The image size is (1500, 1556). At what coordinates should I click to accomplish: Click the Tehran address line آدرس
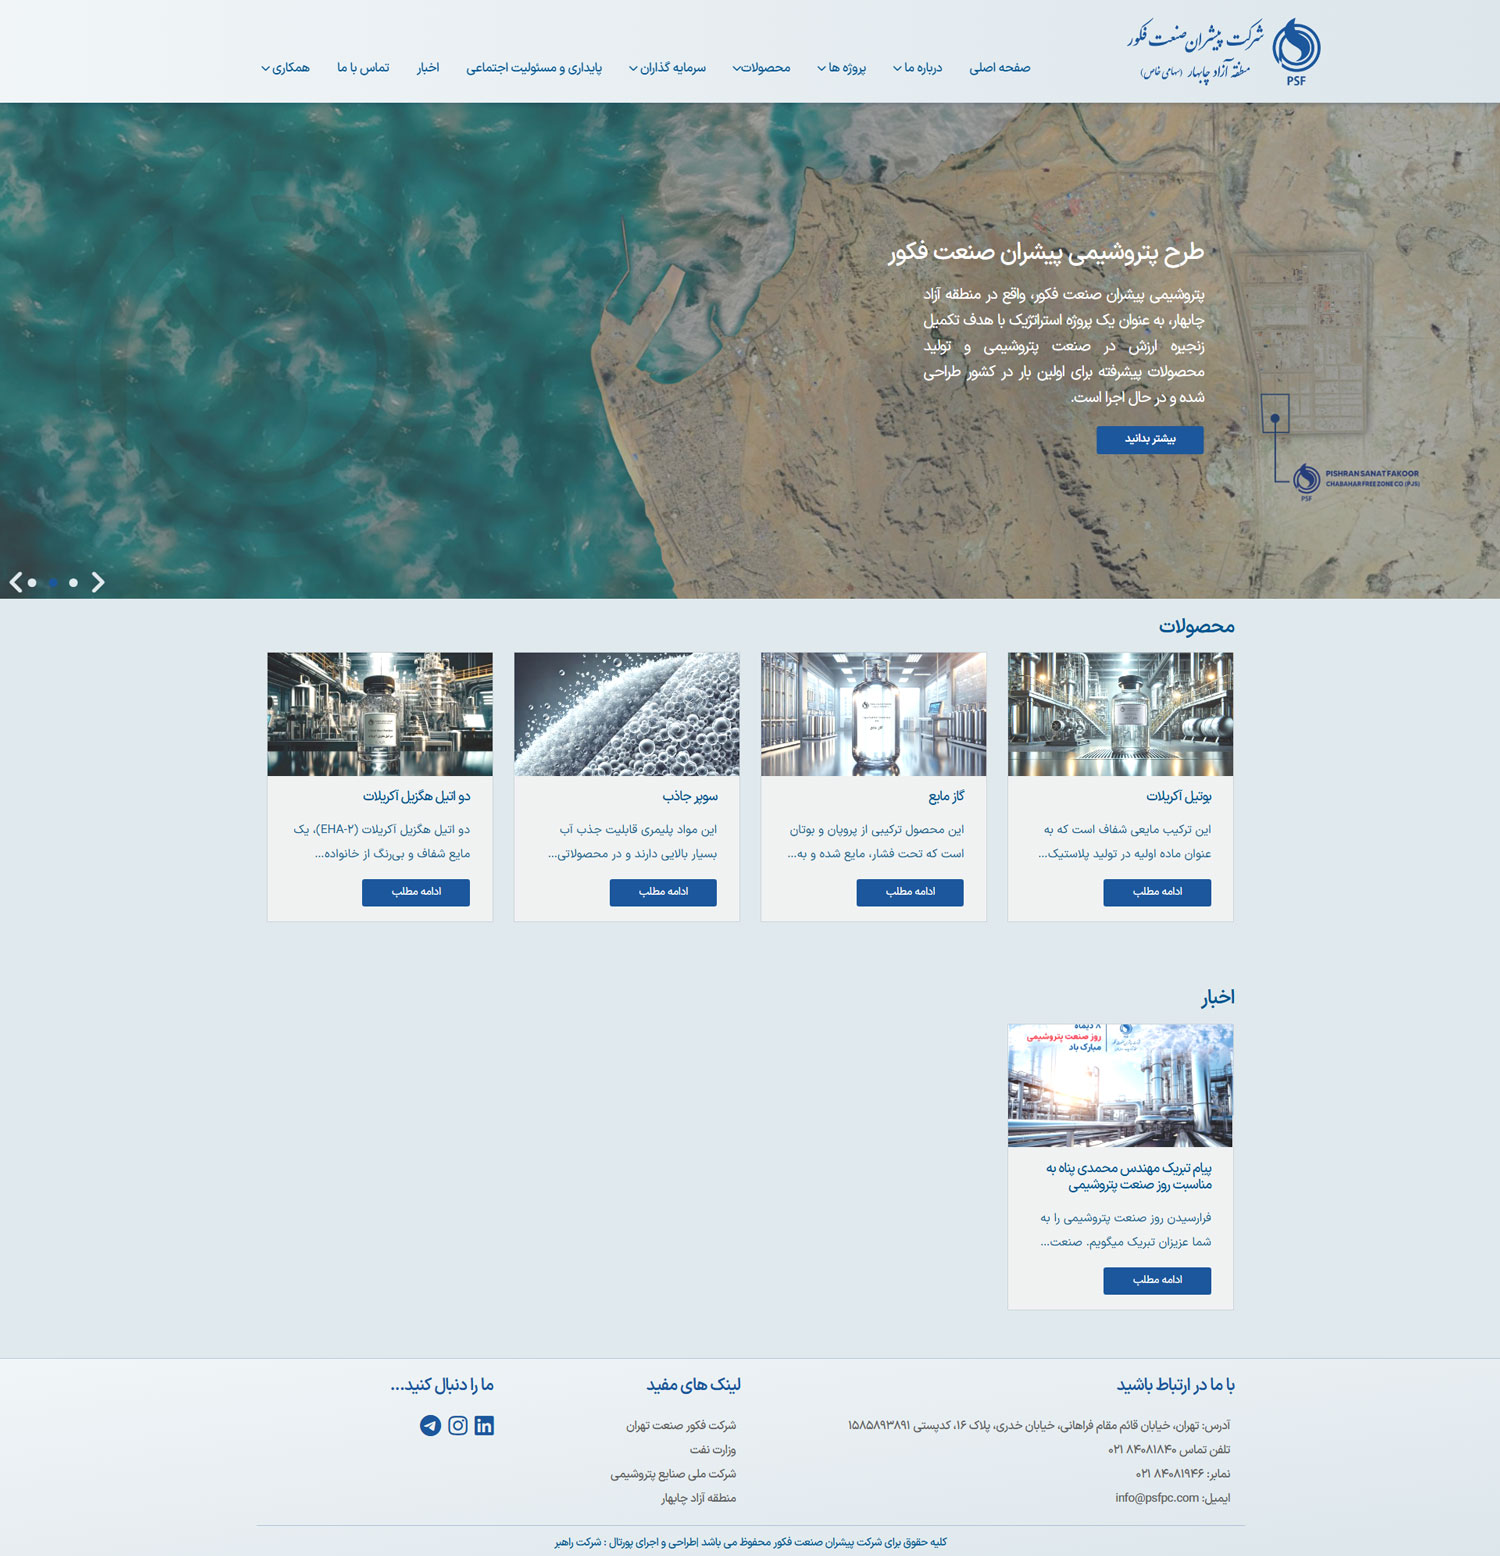[1039, 1426]
